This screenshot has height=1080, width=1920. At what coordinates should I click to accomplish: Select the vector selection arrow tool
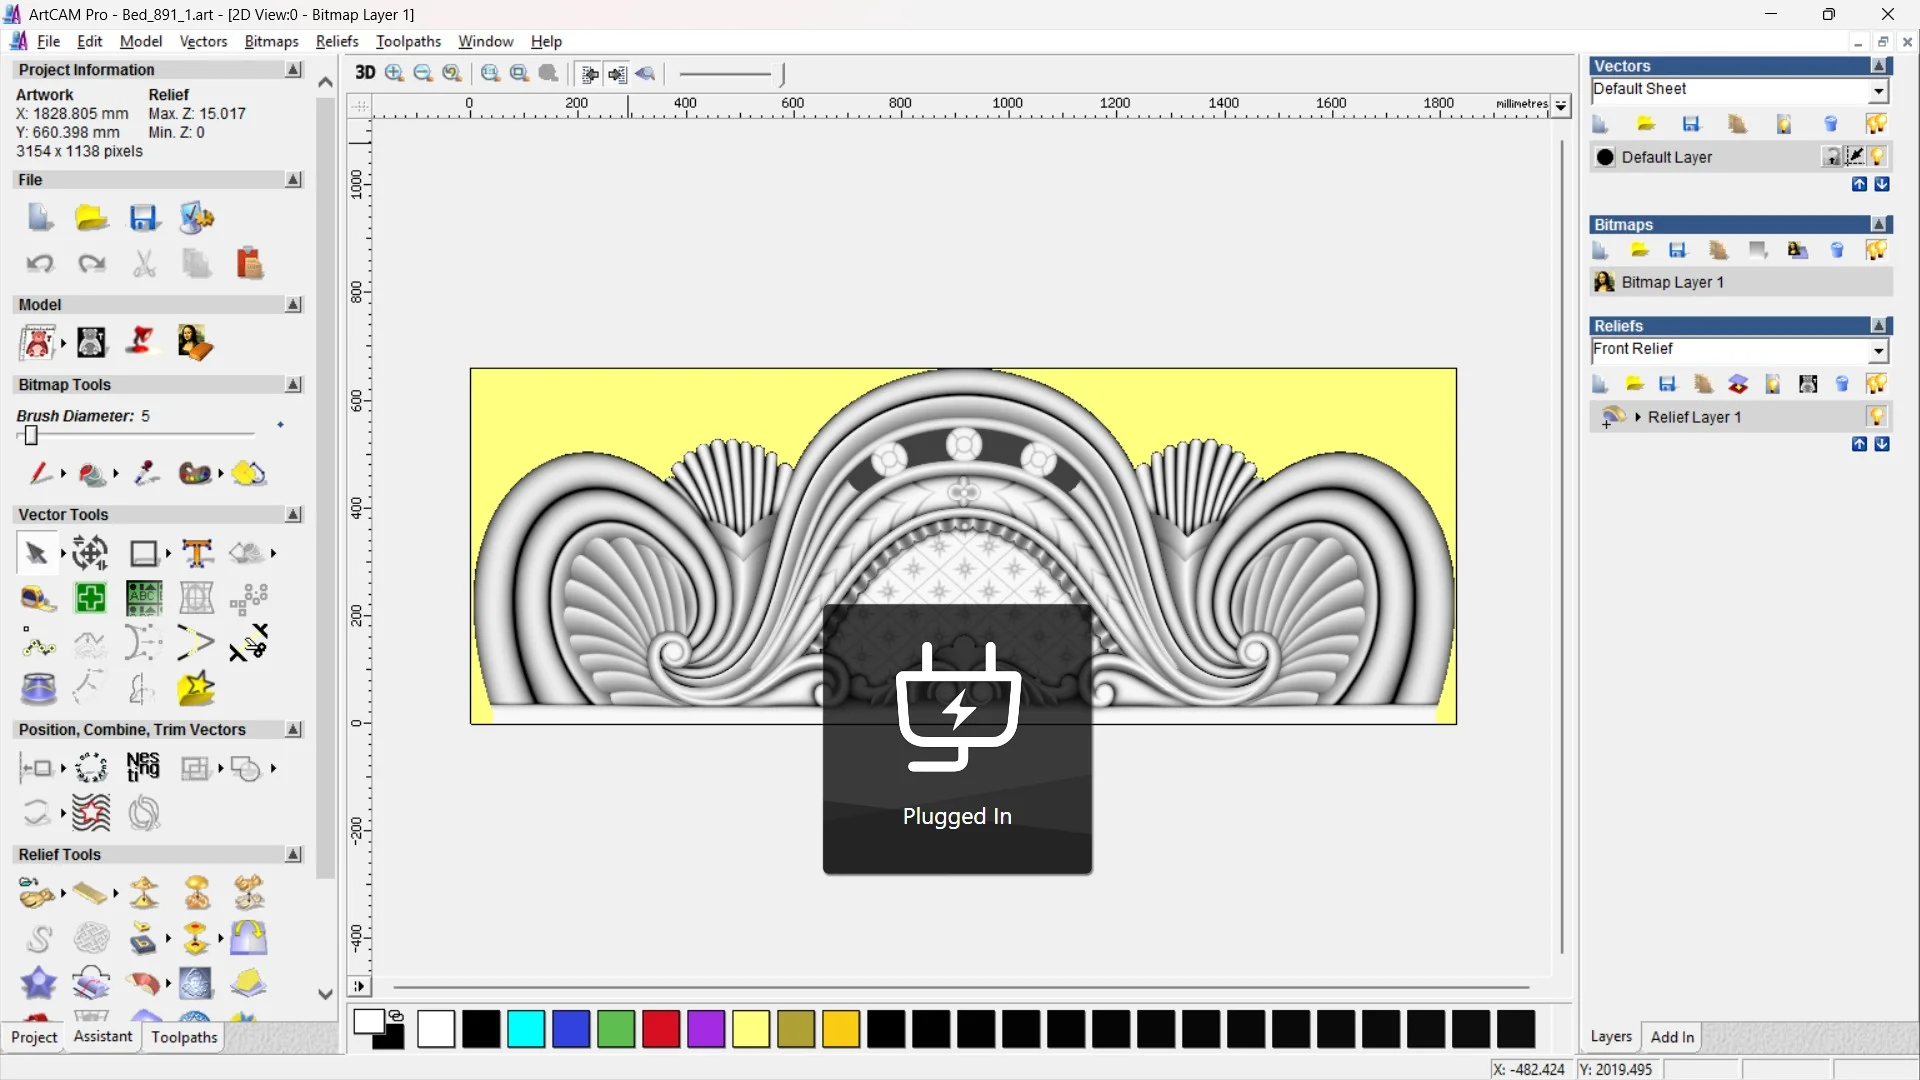(x=37, y=553)
